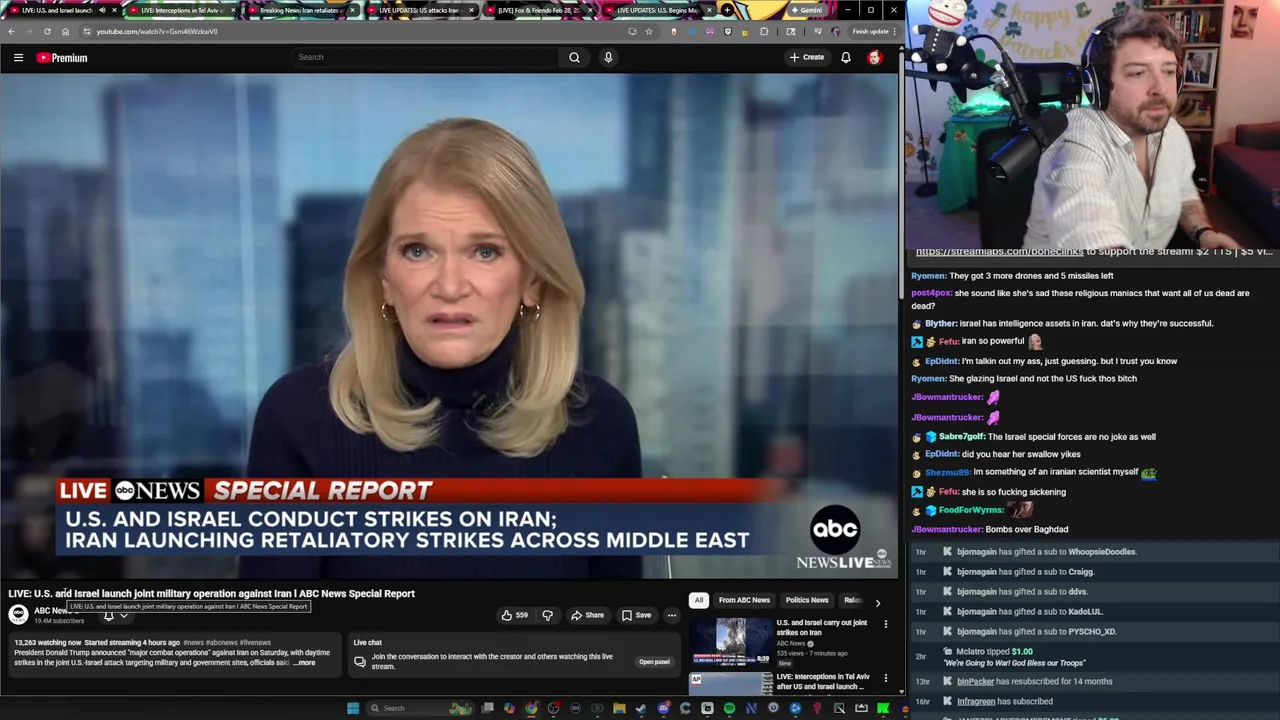Open the Chrome icon in the taskbar

(531, 708)
